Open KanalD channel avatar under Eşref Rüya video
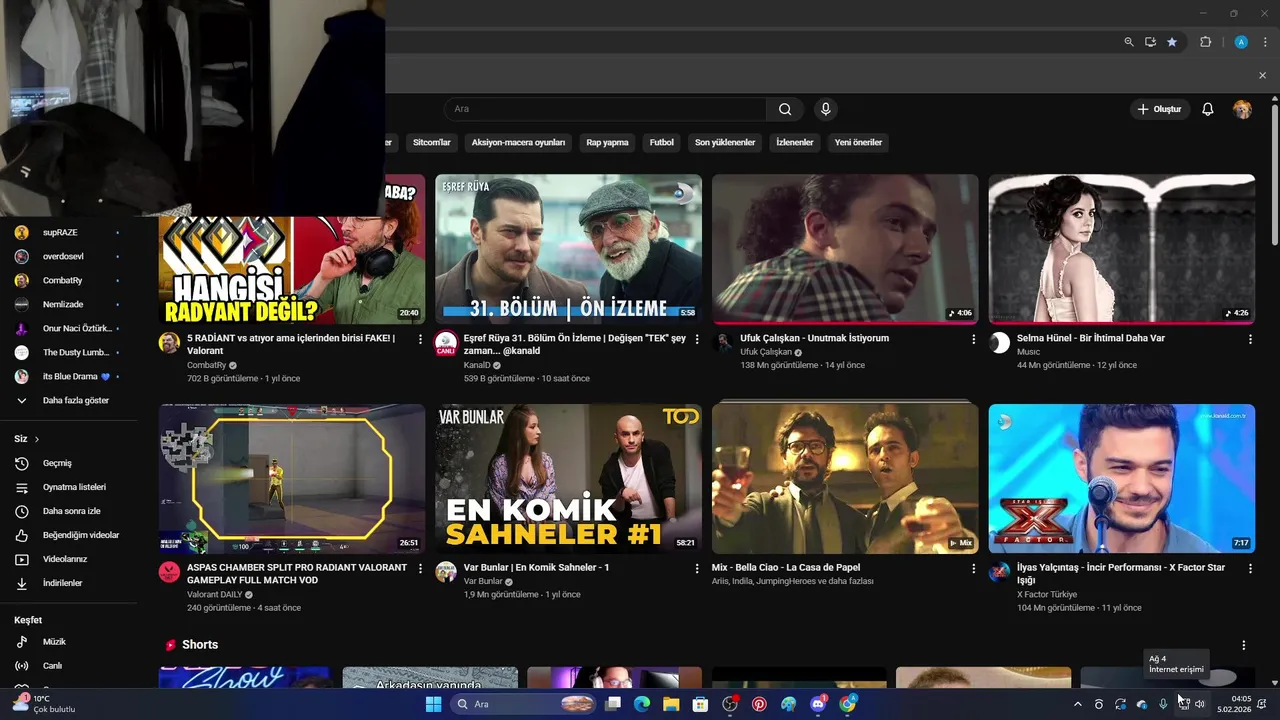1280x720 pixels. (446, 343)
